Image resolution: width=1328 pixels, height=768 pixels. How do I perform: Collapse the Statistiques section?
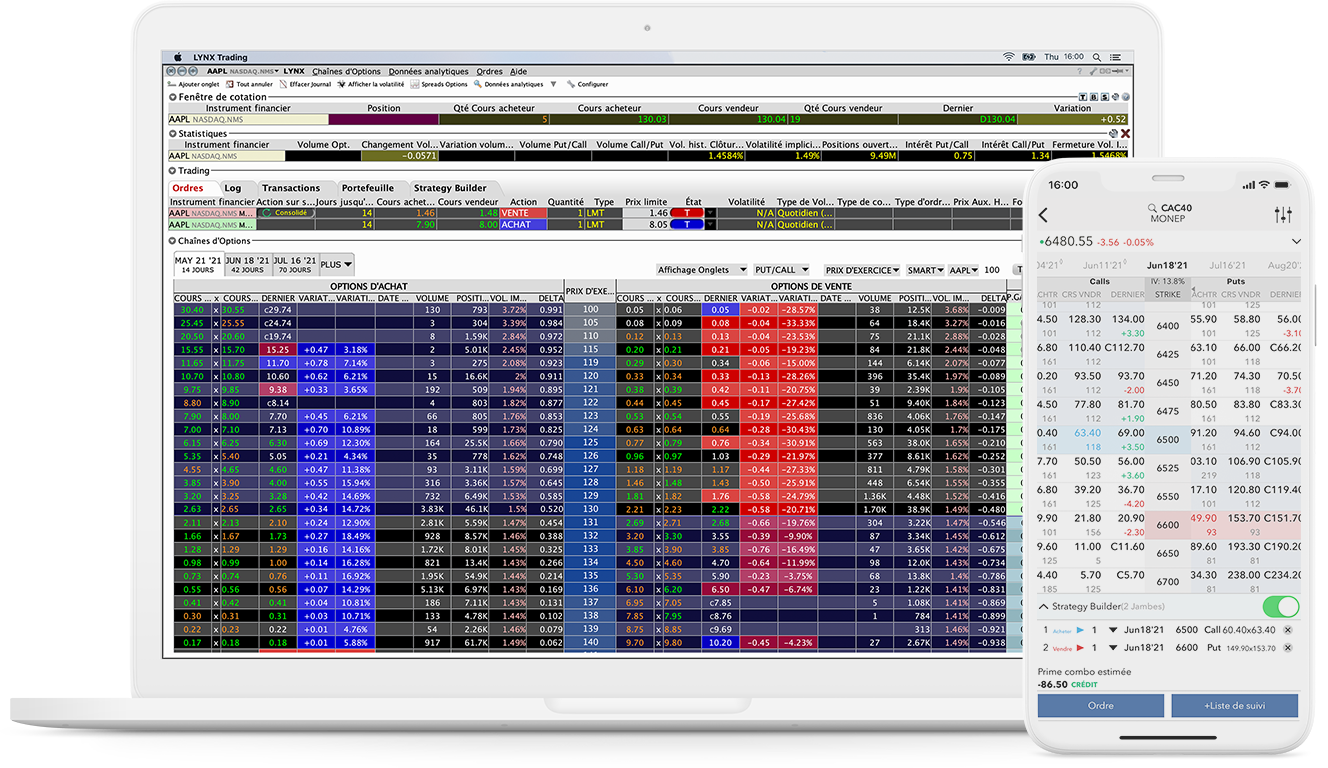tap(172, 133)
